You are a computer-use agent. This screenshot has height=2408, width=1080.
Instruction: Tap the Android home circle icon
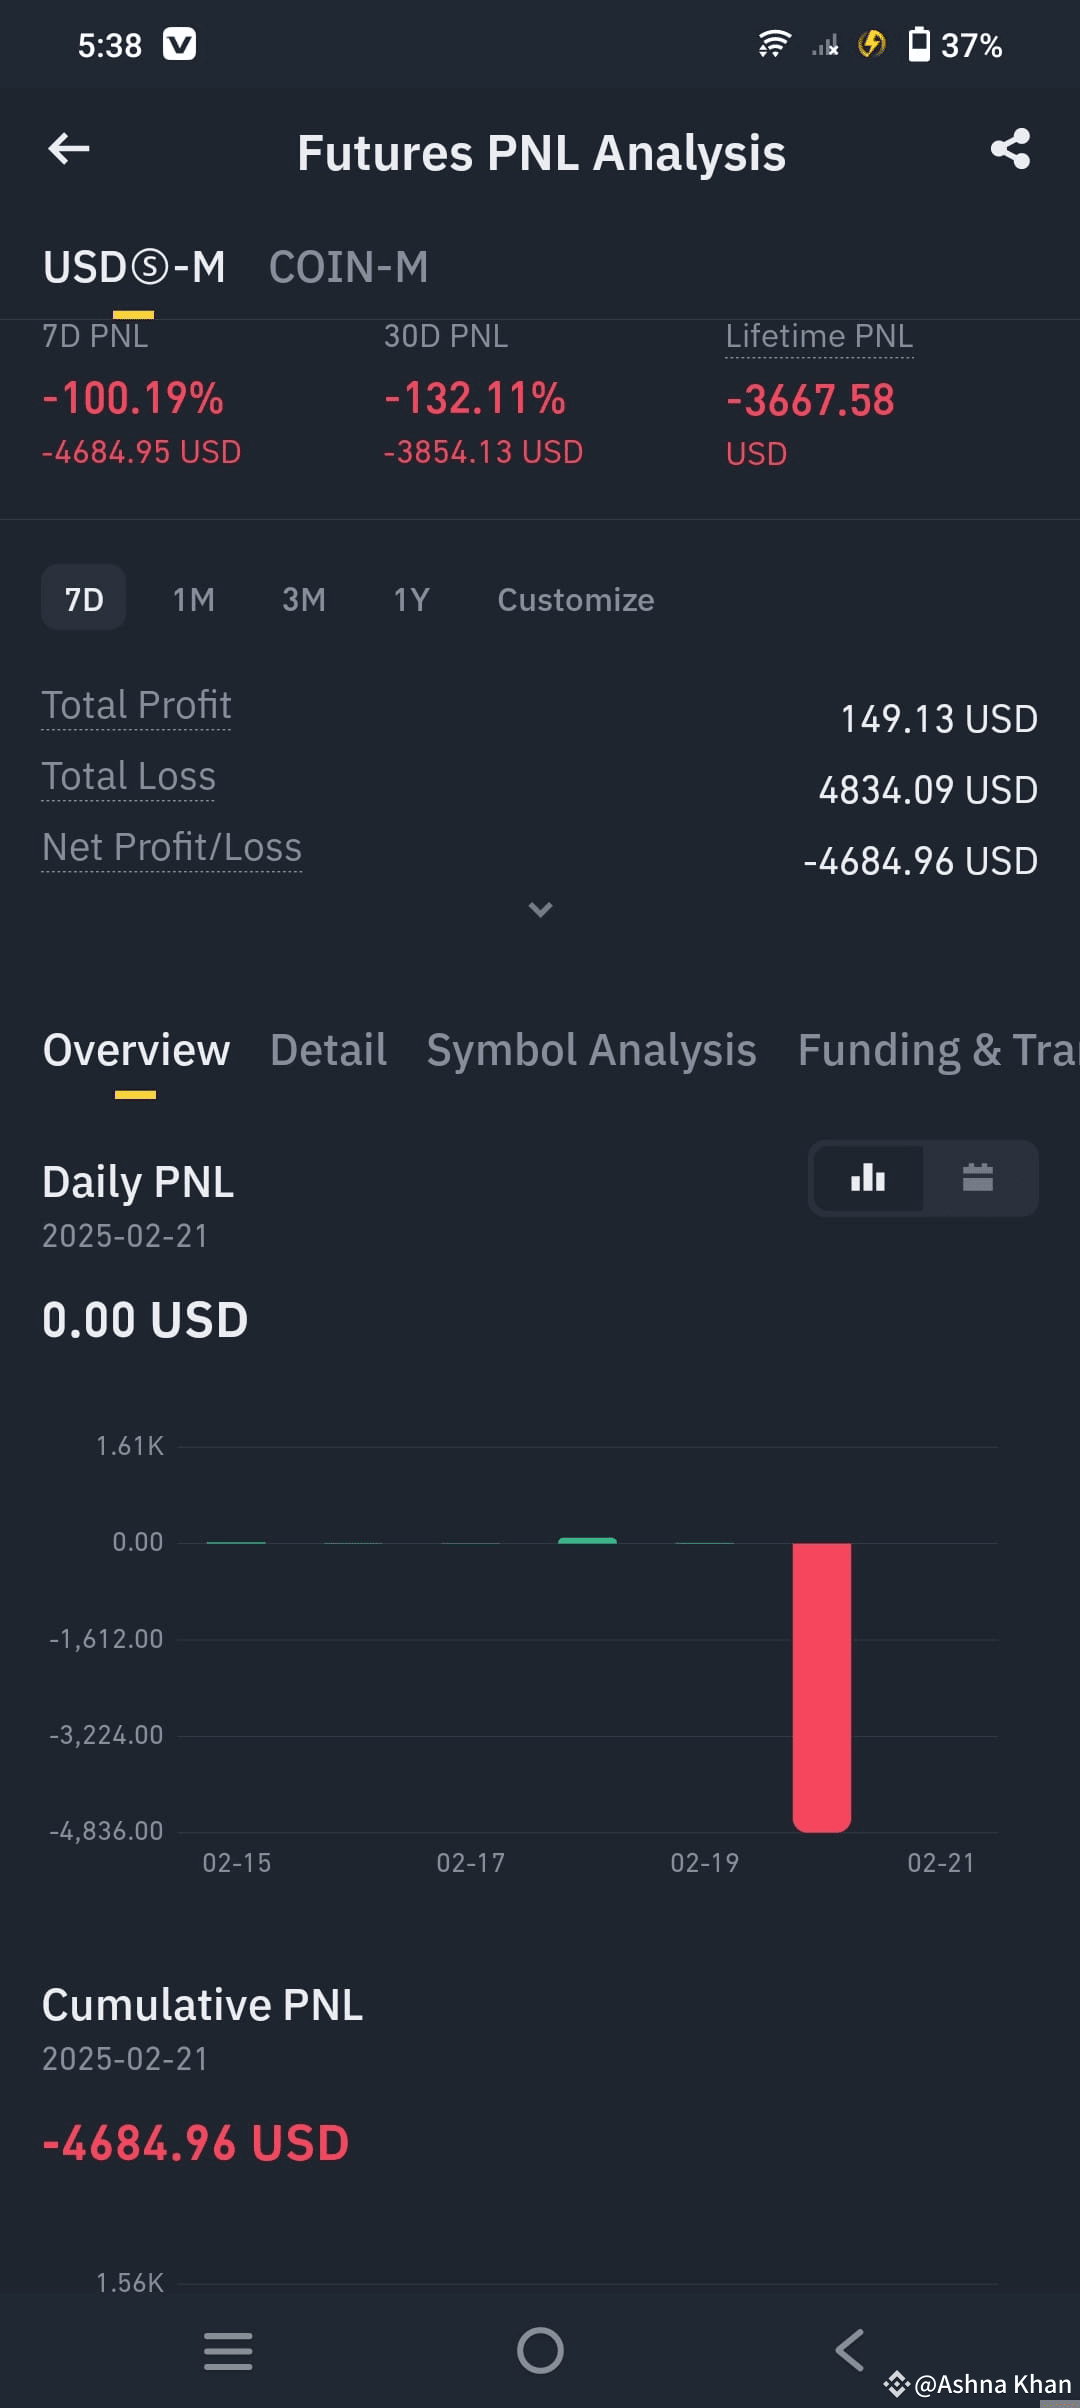[x=540, y=2350]
